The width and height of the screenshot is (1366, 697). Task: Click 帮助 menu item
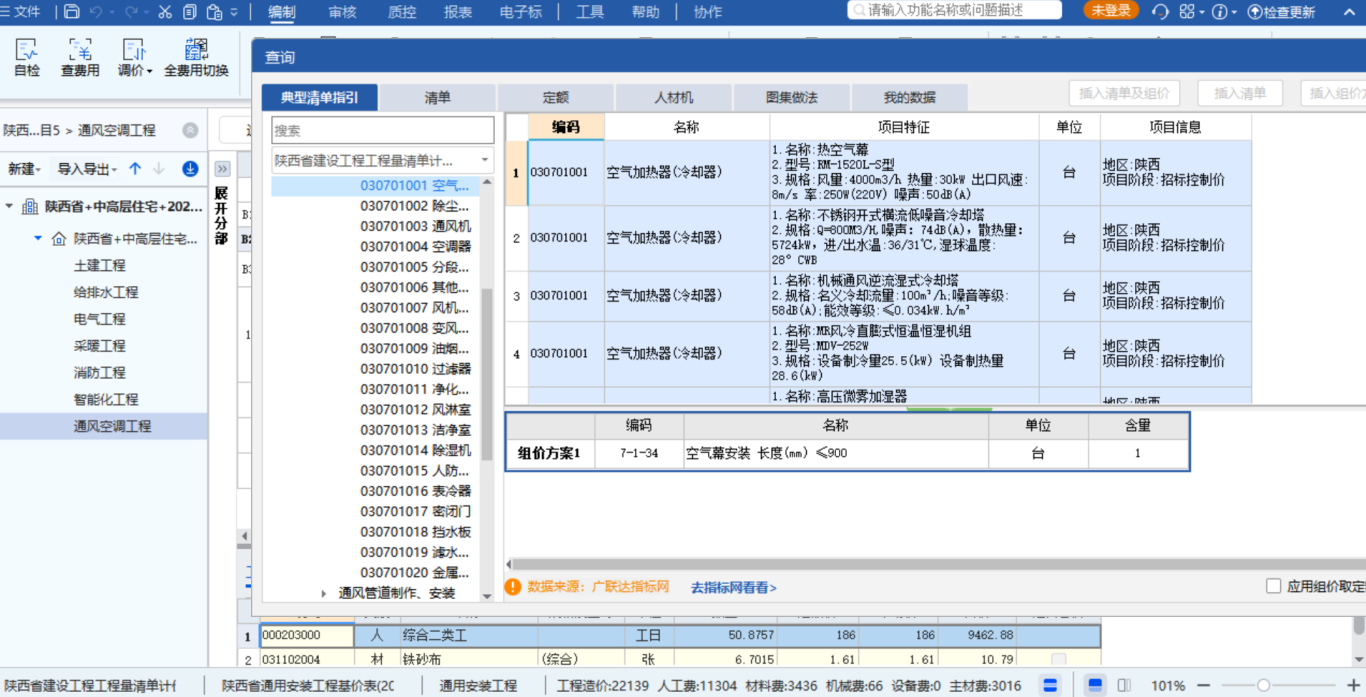click(646, 12)
